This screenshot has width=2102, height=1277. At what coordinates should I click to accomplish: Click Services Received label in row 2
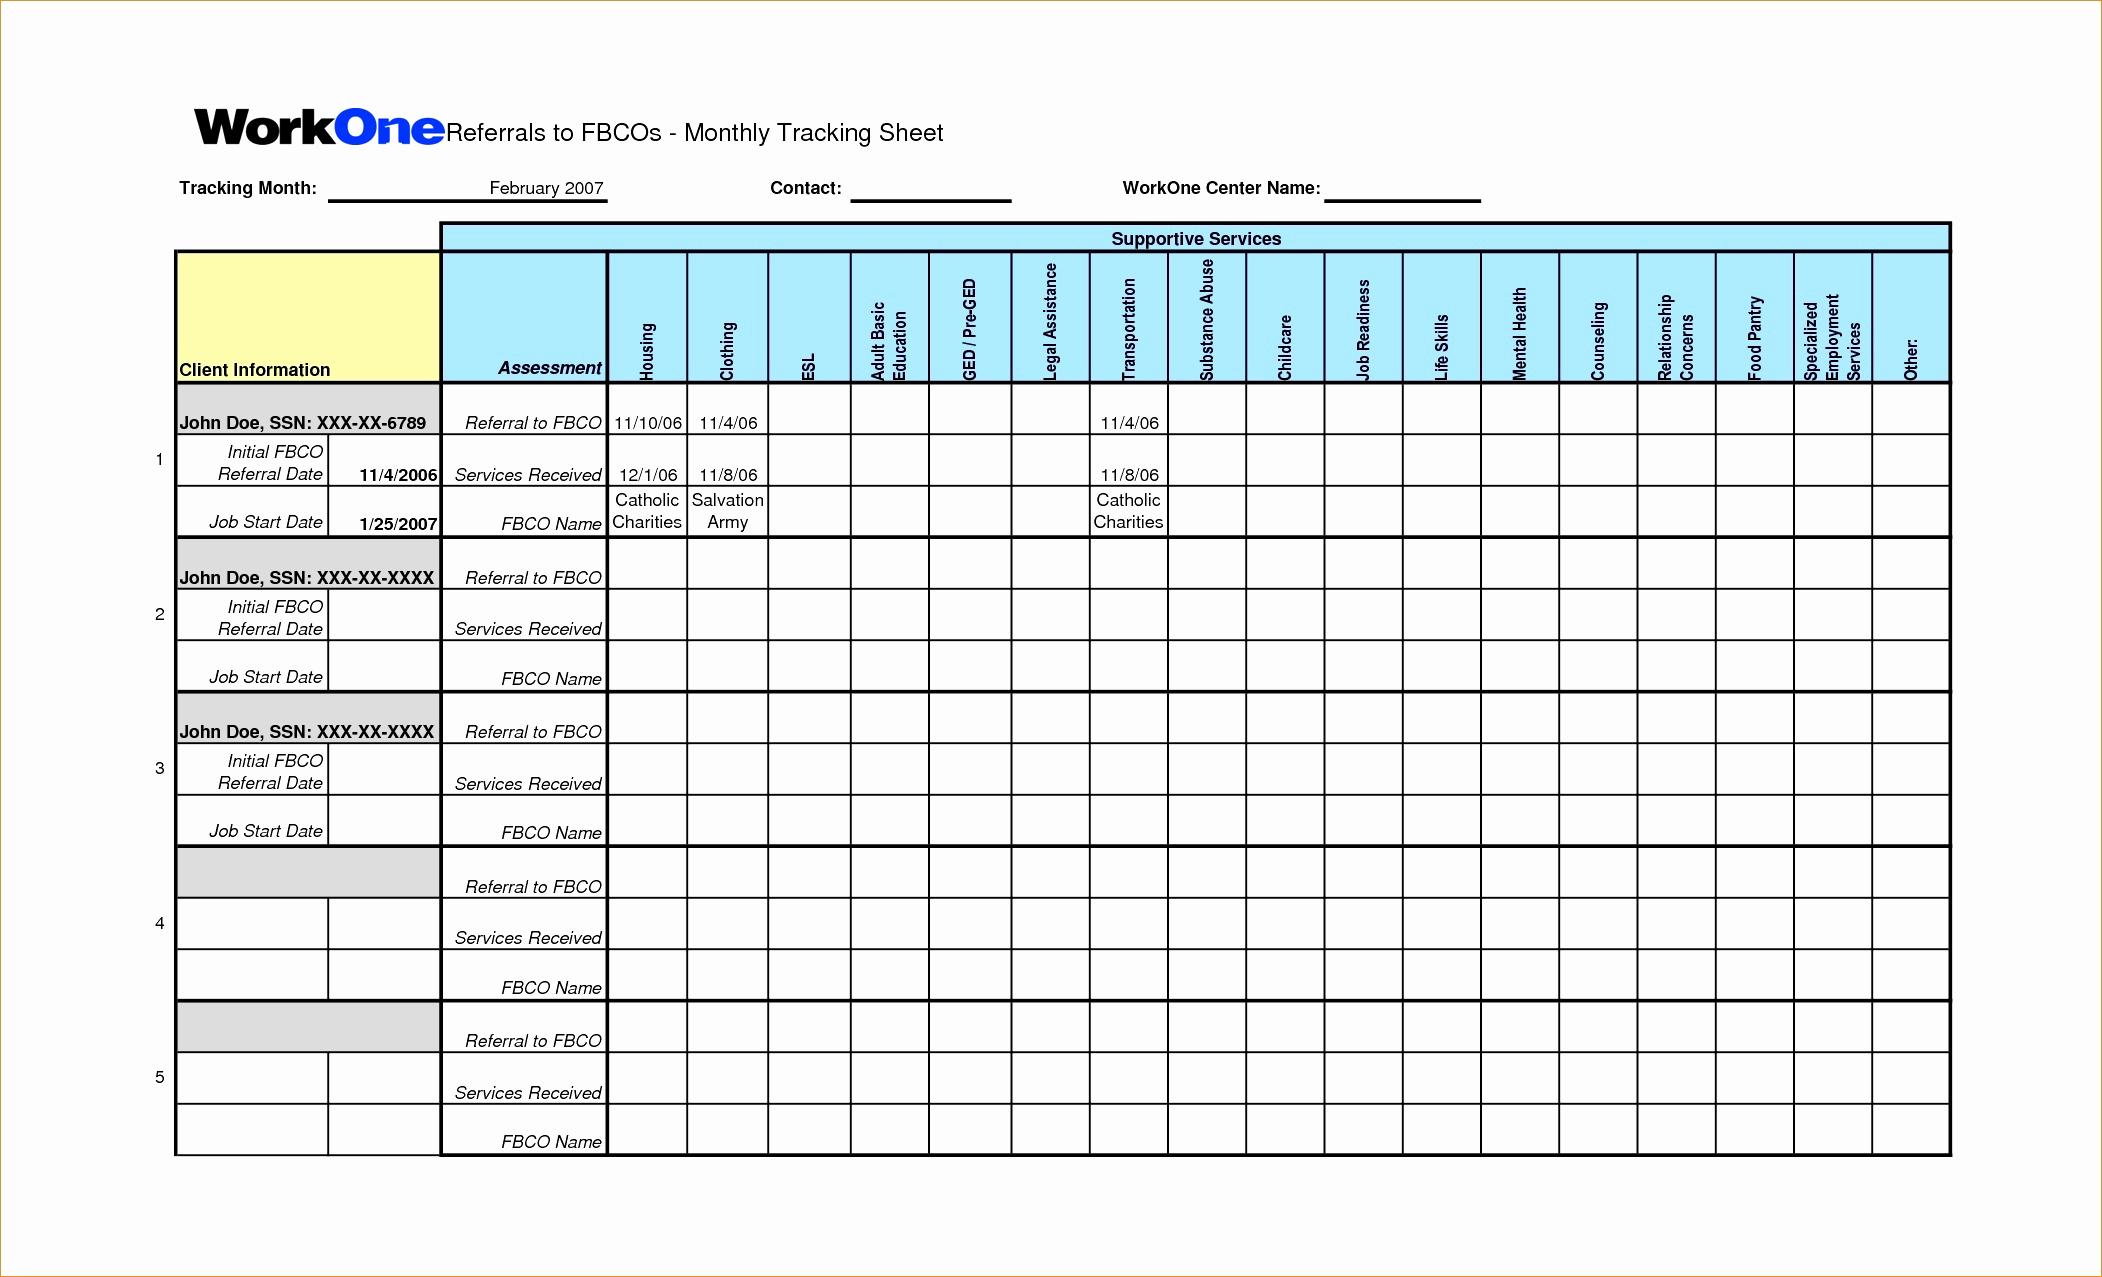(529, 629)
